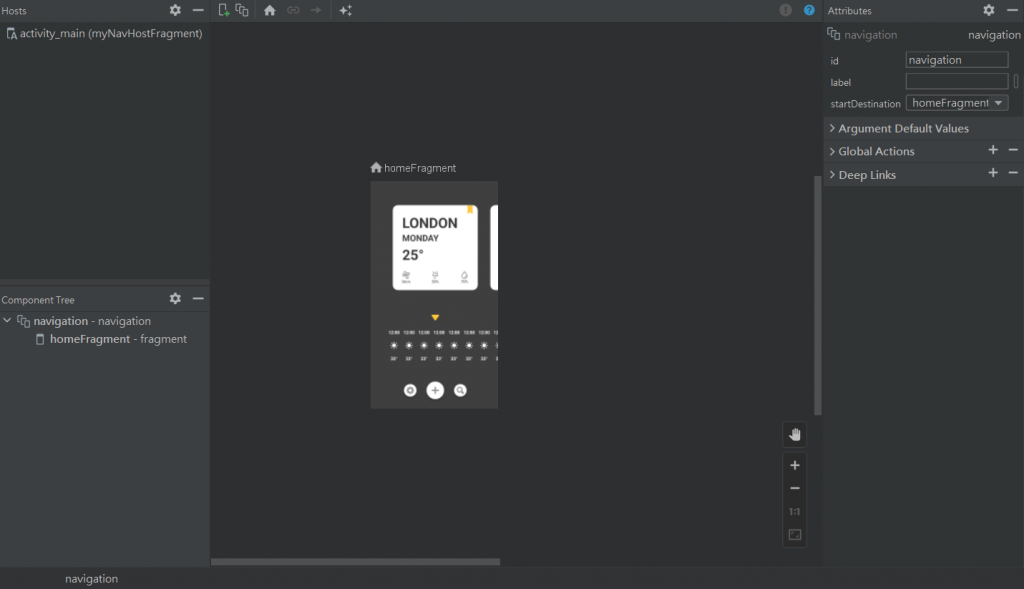Click the vertical canvas scrollbar
This screenshot has width=1024, height=589.
[818, 295]
